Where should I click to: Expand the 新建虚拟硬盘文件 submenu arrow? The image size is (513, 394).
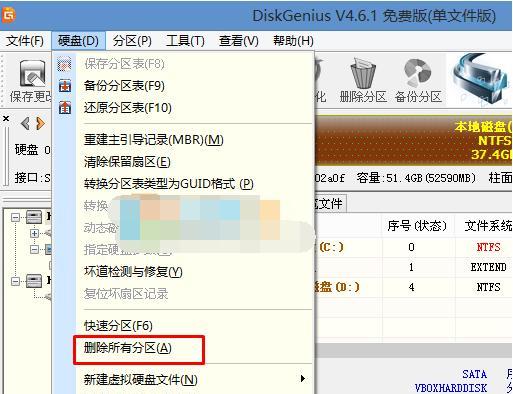tap(303, 379)
